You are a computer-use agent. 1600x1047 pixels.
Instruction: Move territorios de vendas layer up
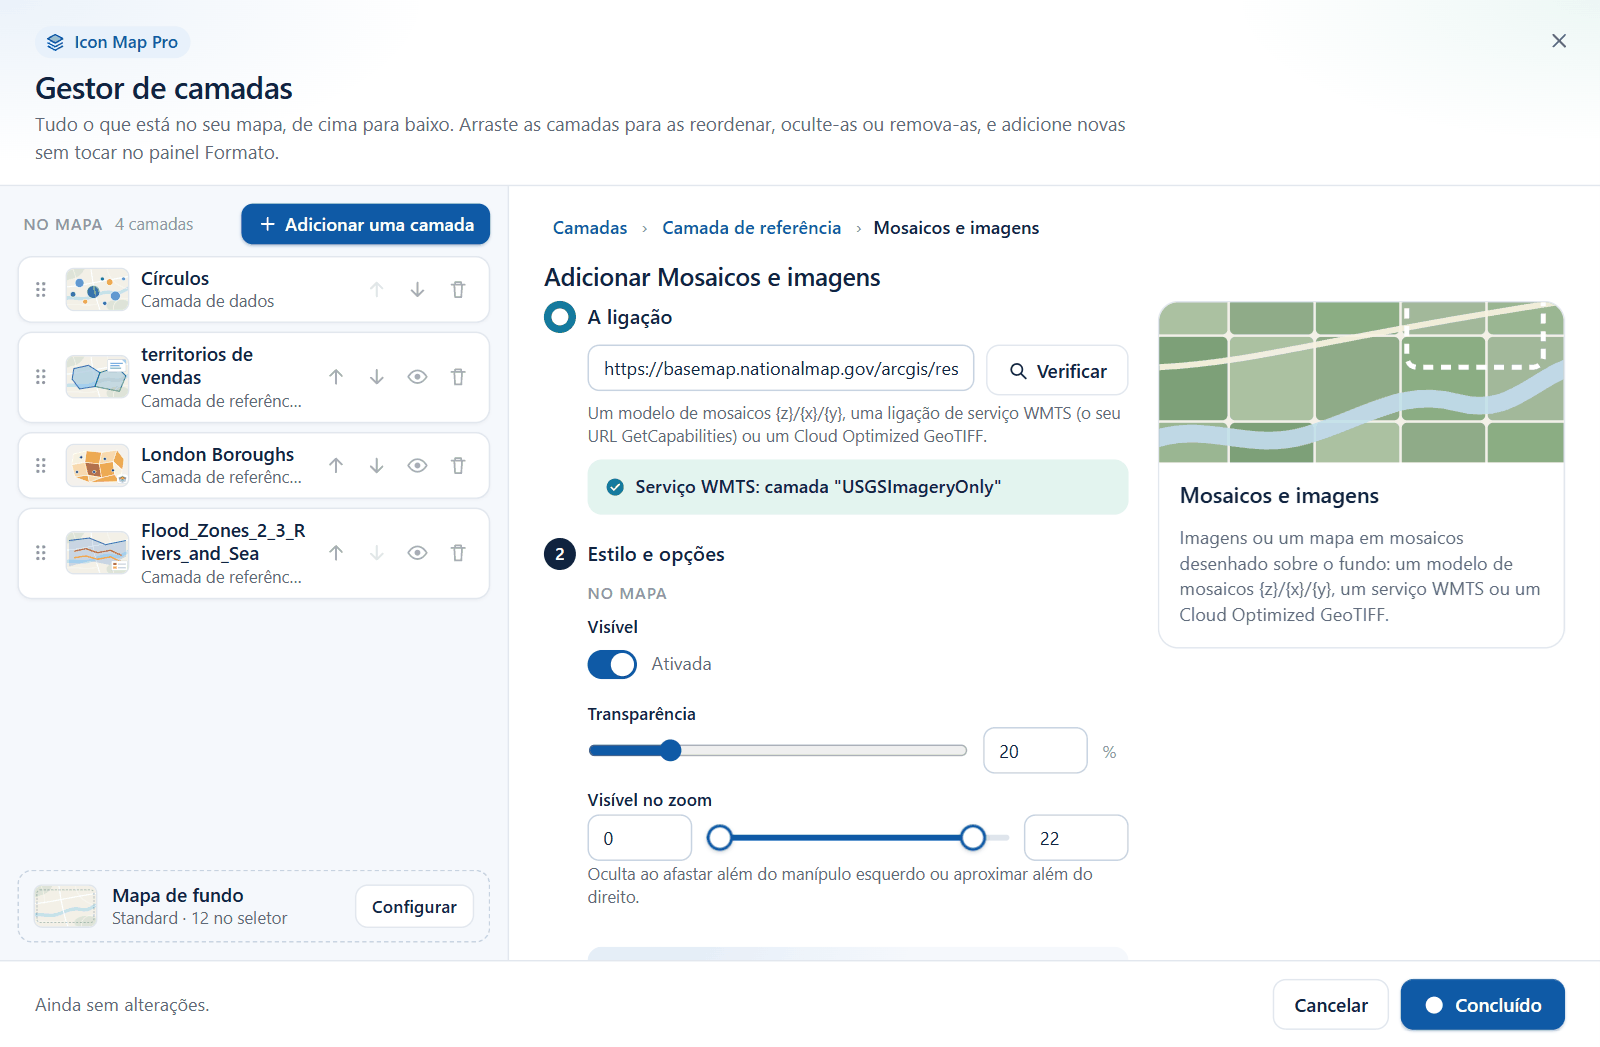(x=336, y=377)
